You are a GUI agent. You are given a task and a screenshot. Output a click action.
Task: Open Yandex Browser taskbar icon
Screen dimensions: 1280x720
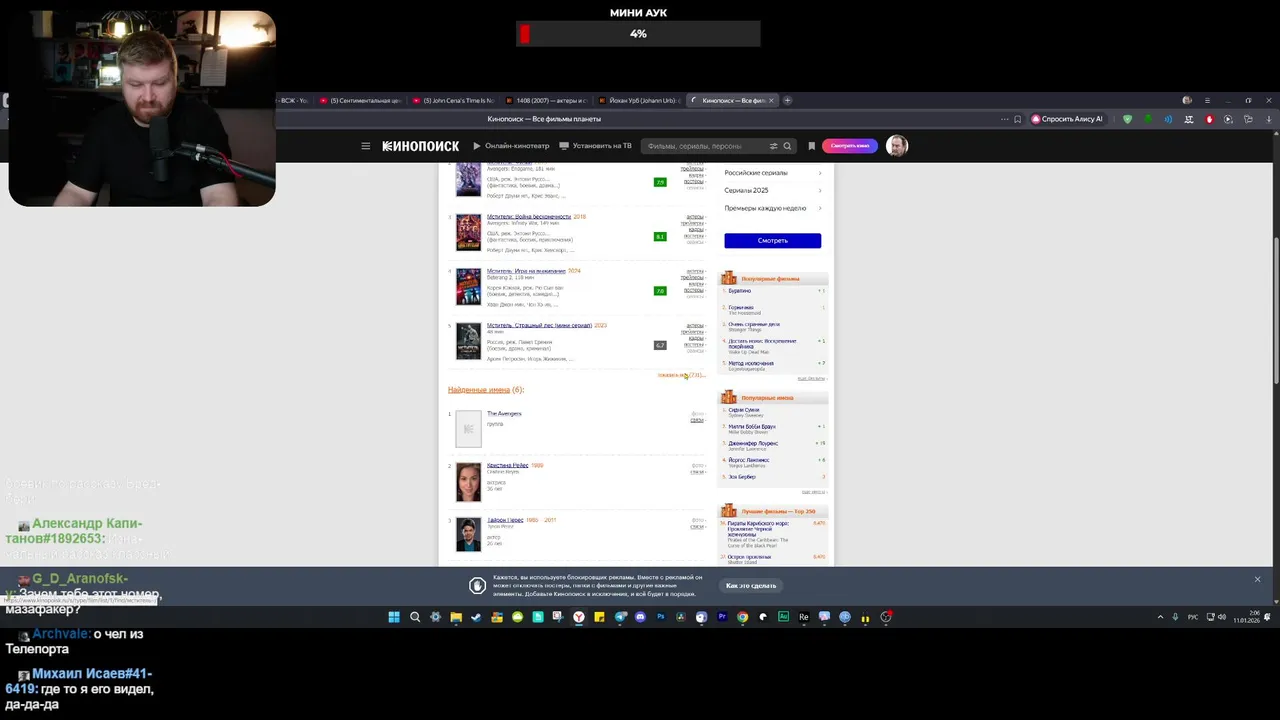pyautogui.click(x=579, y=617)
